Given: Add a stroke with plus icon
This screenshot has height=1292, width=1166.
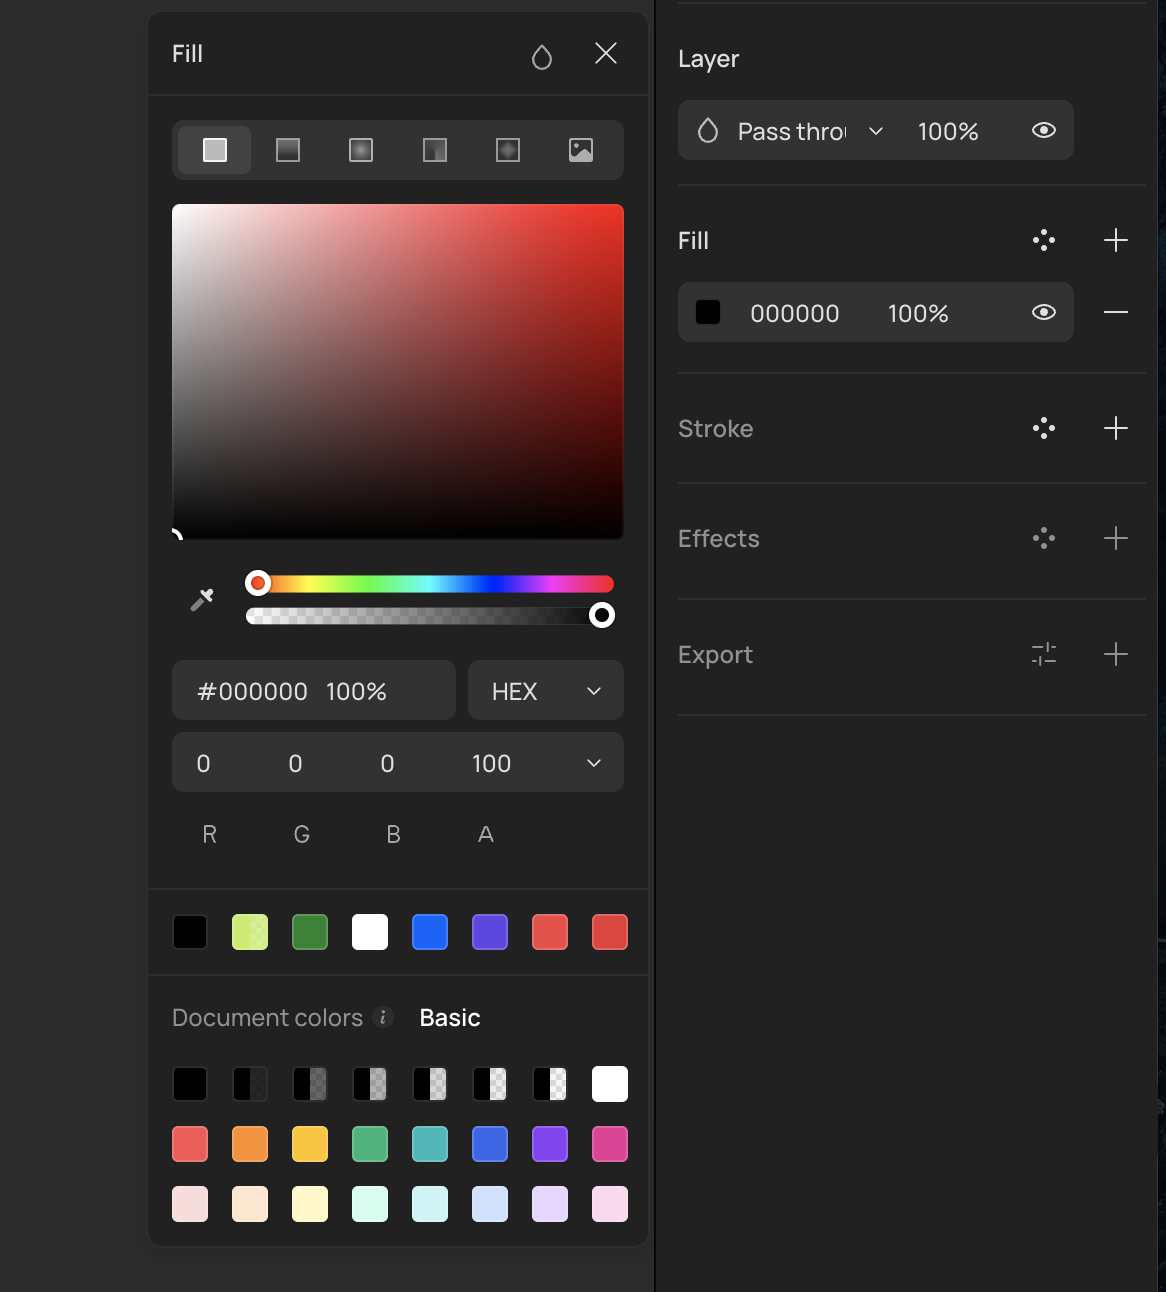Looking at the screenshot, I should (1116, 428).
